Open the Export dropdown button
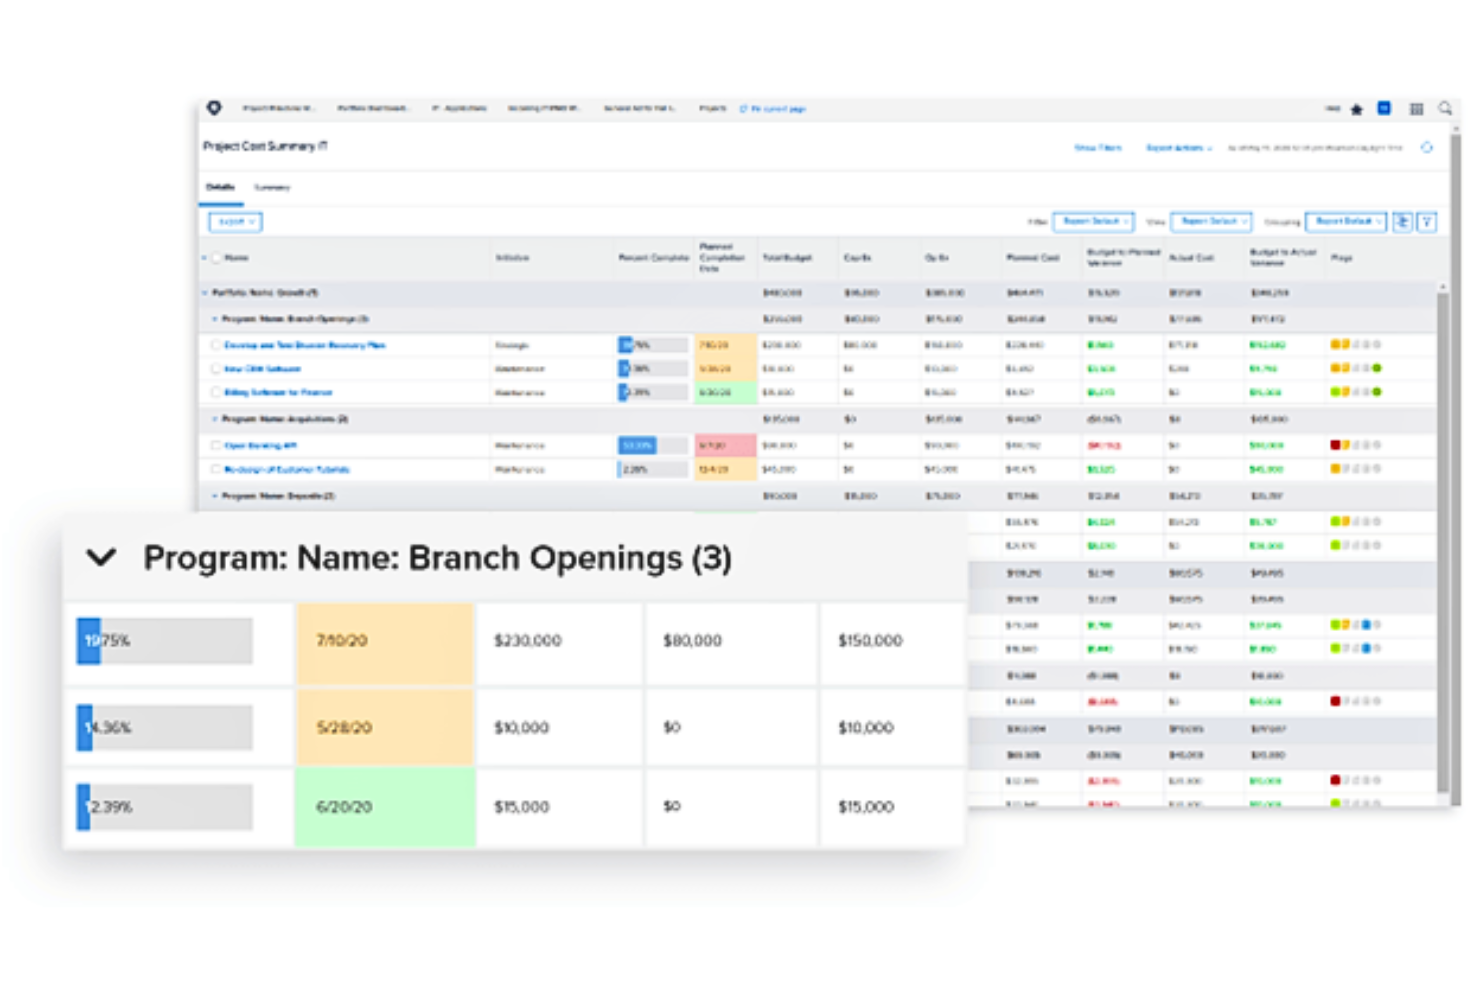 click(x=235, y=221)
